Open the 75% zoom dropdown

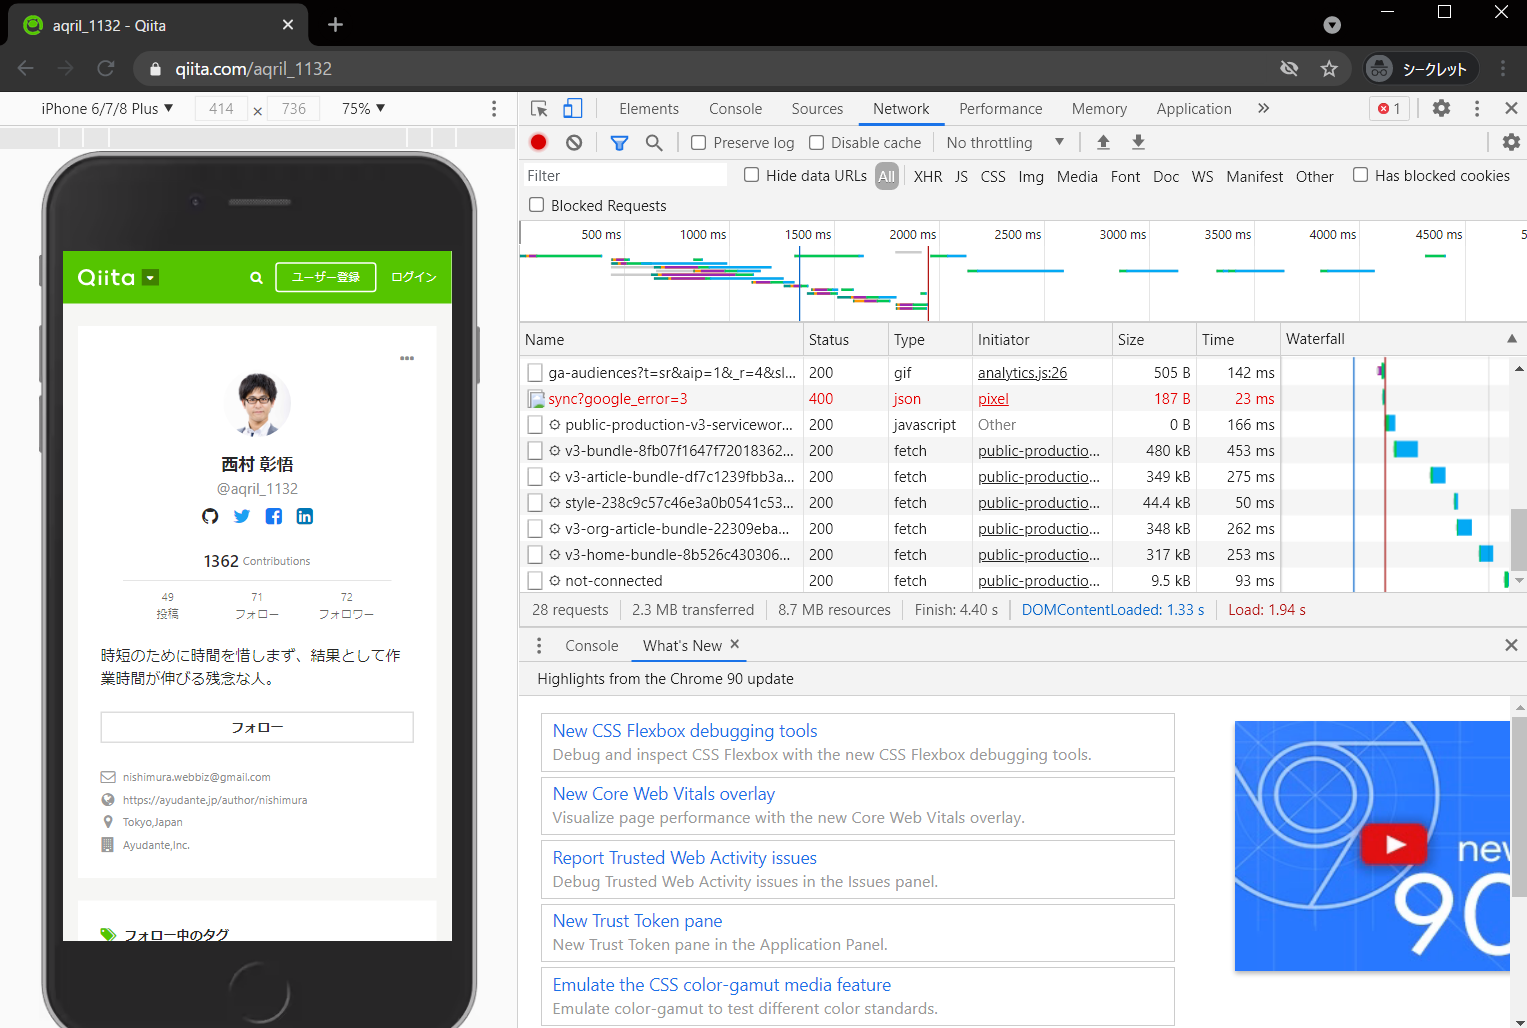point(364,108)
